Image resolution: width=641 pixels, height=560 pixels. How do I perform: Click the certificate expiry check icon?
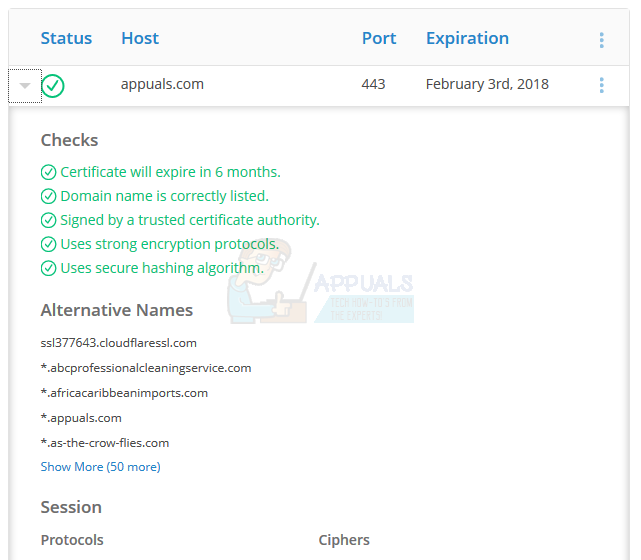[x=48, y=172]
